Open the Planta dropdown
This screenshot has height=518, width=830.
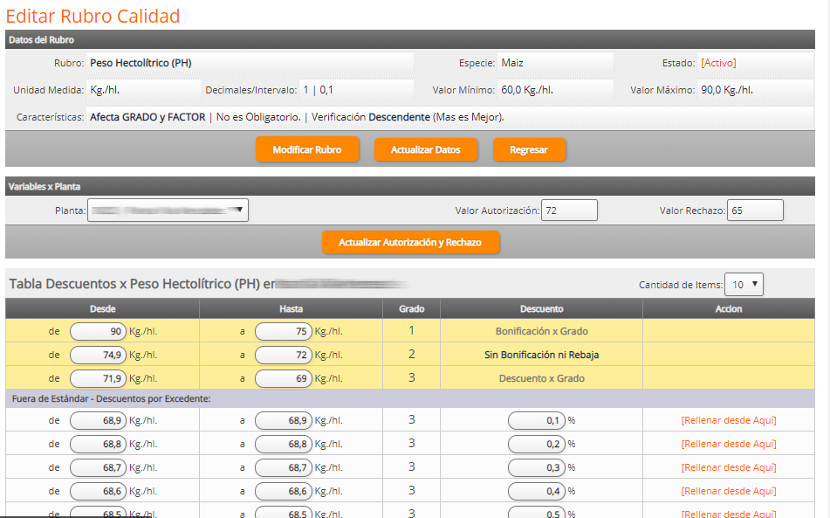click(x=167, y=210)
